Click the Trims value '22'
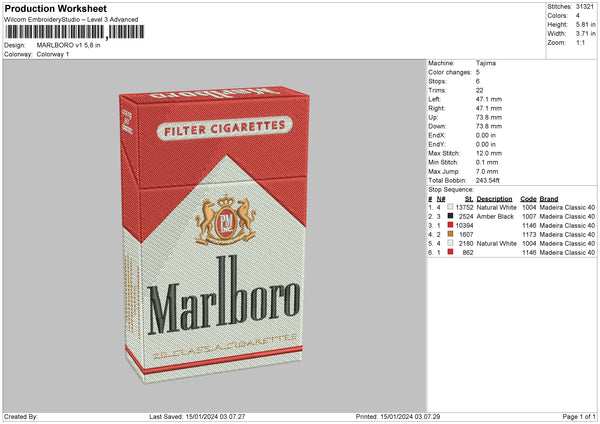Viewport: 600px width, 424px height. click(479, 90)
